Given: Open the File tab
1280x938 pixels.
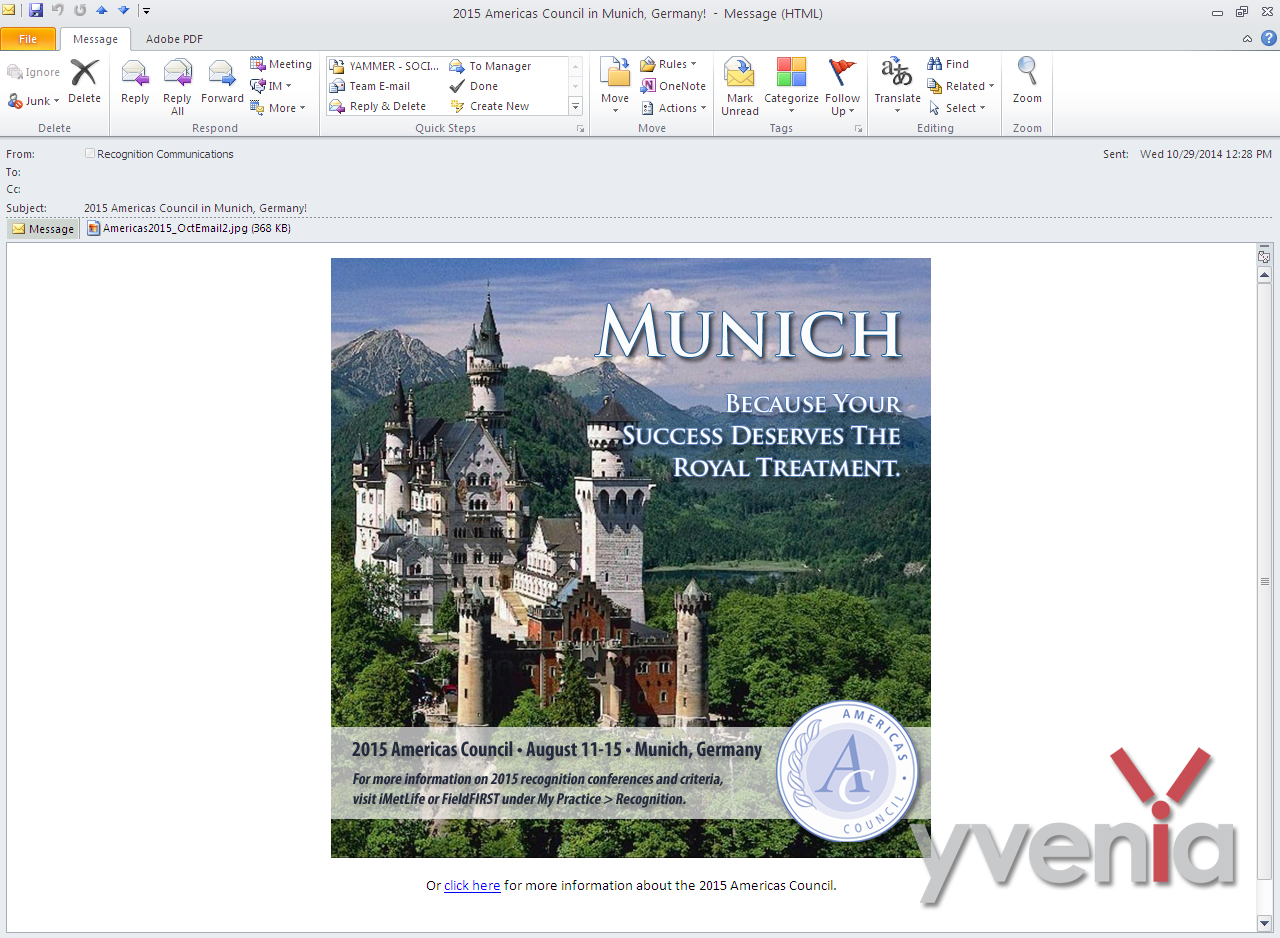Looking at the screenshot, I should pyautogui.click(x=28, y=39).
